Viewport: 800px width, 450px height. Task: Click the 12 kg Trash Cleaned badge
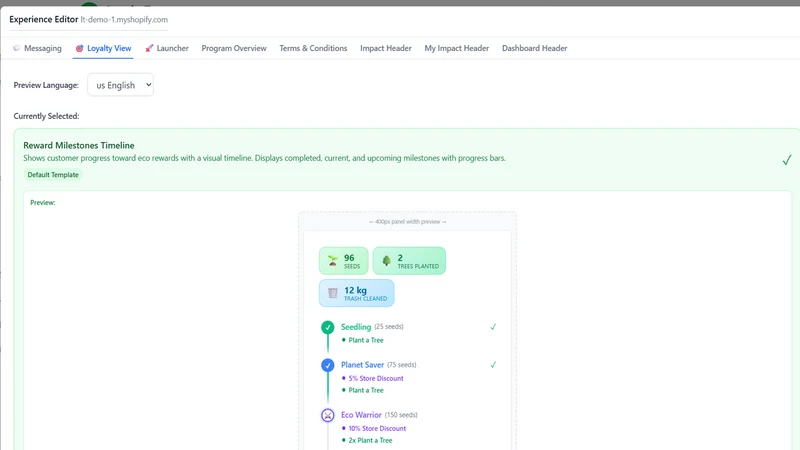coord(357,293)
